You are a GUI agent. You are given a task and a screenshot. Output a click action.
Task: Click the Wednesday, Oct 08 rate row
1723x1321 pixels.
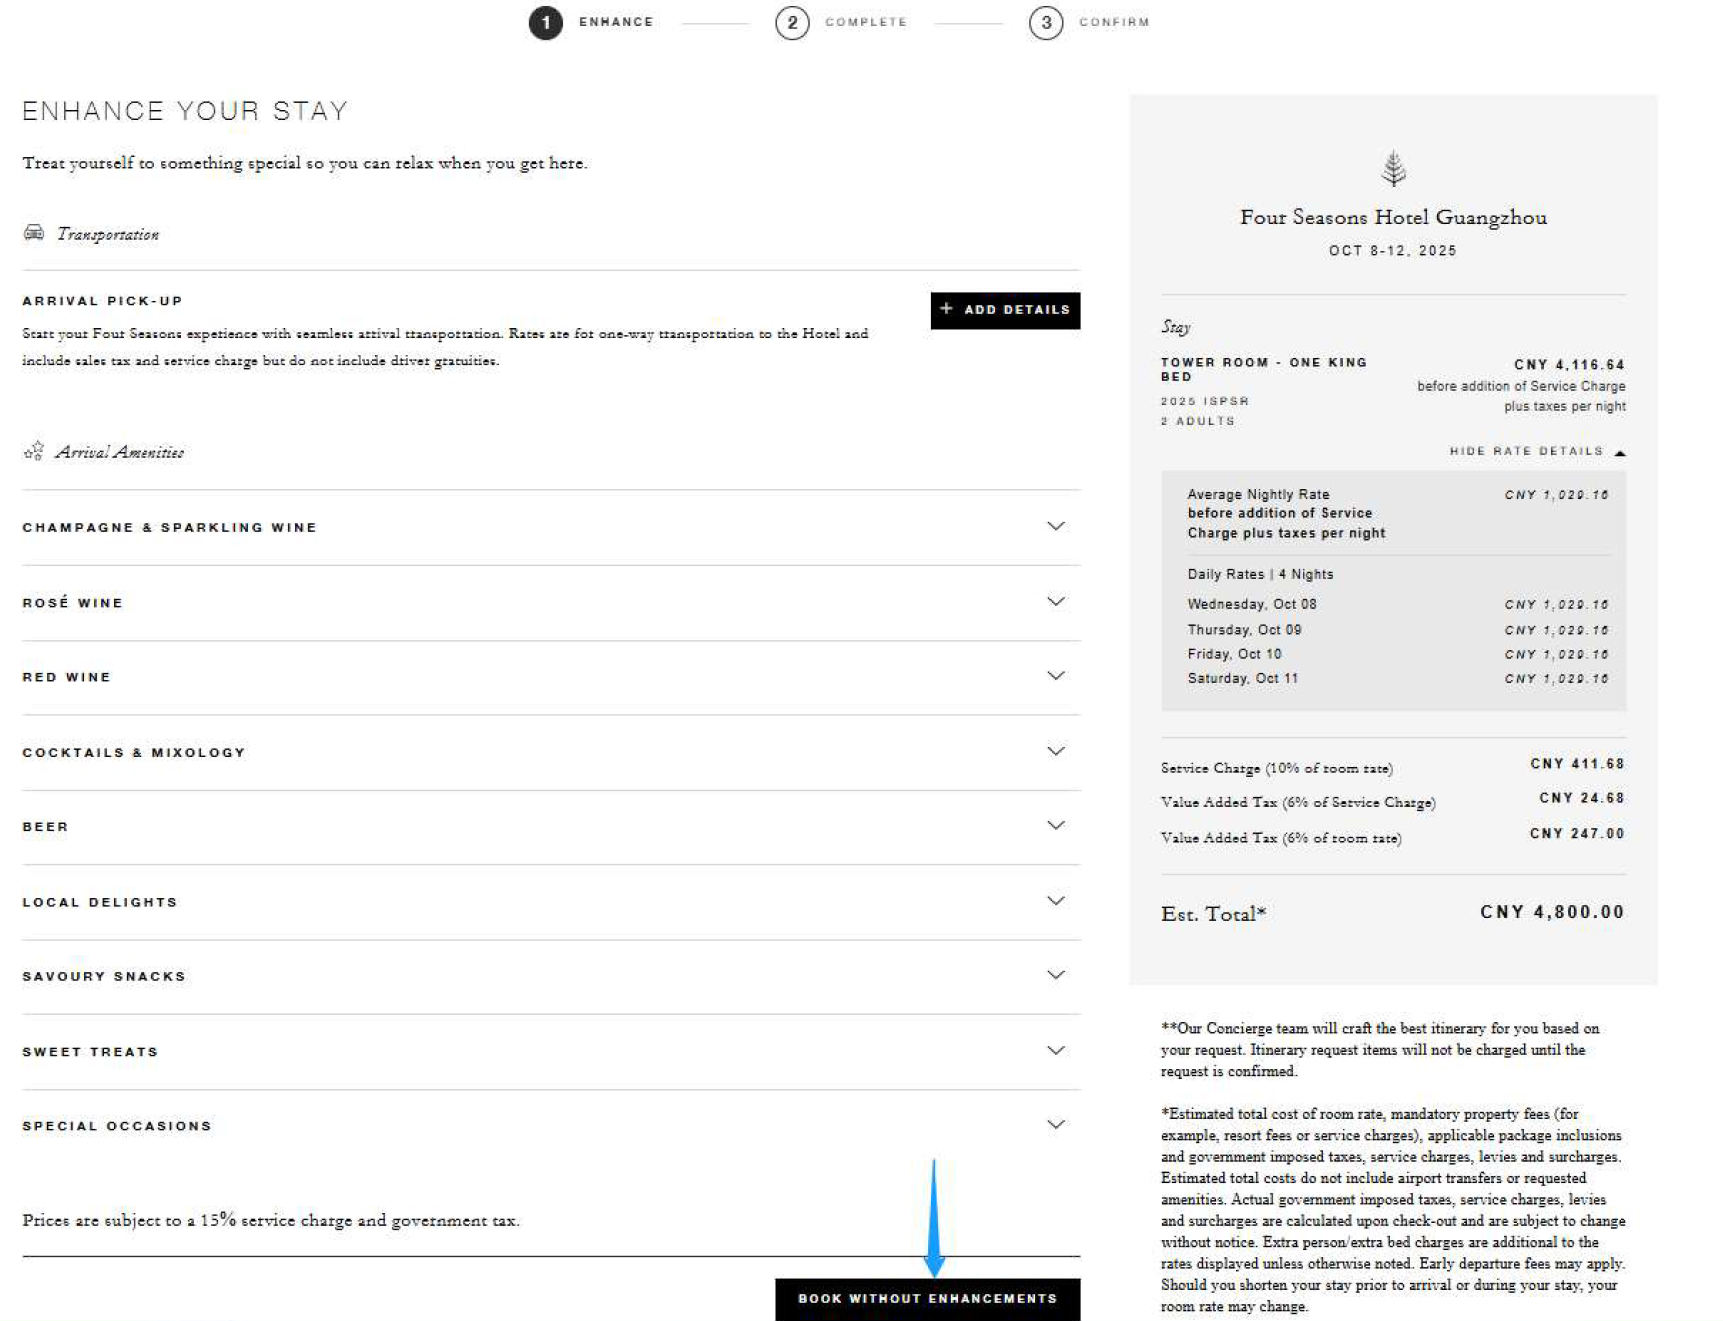tap(1397, 604)
